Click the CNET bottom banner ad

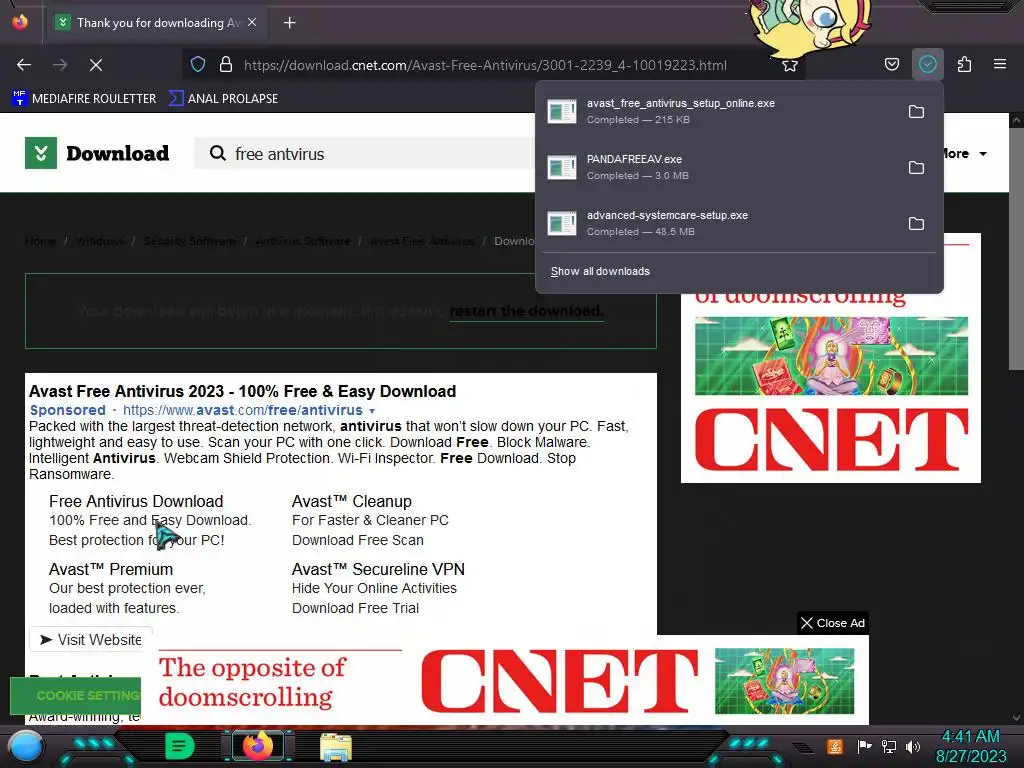(505, 680)
